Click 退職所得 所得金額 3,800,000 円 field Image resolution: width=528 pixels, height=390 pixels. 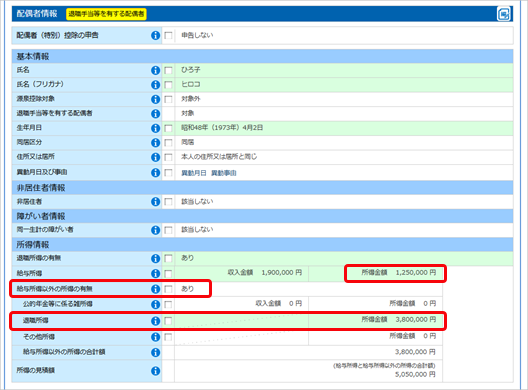375,320
